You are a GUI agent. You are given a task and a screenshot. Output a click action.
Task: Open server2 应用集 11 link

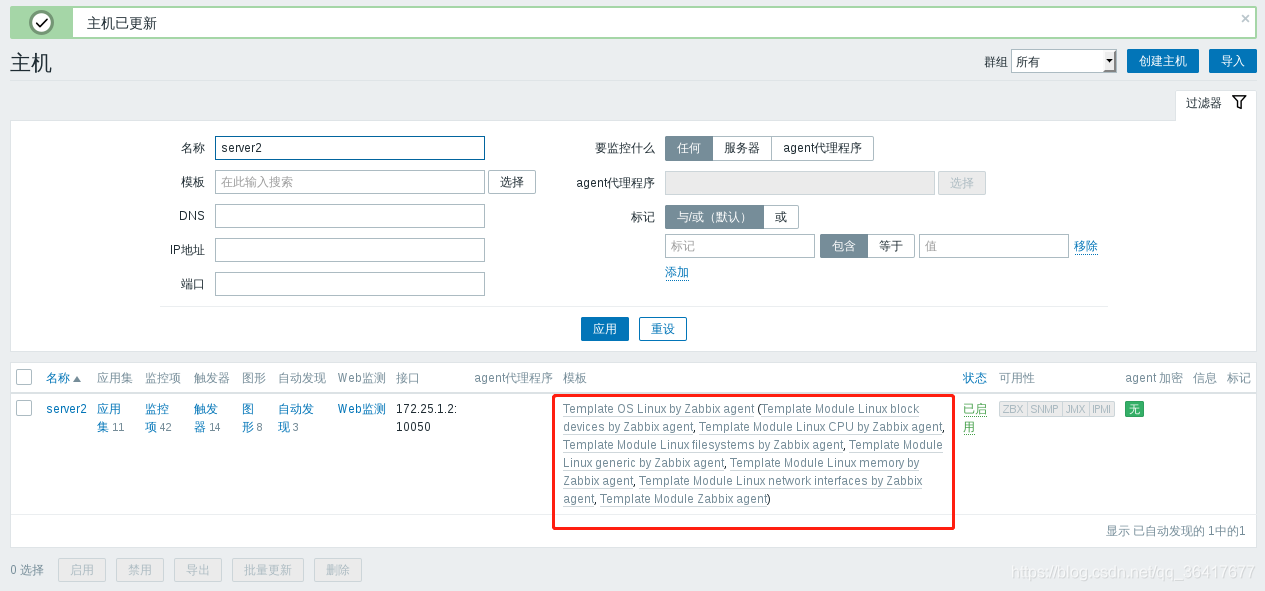(x=110, y=418)
